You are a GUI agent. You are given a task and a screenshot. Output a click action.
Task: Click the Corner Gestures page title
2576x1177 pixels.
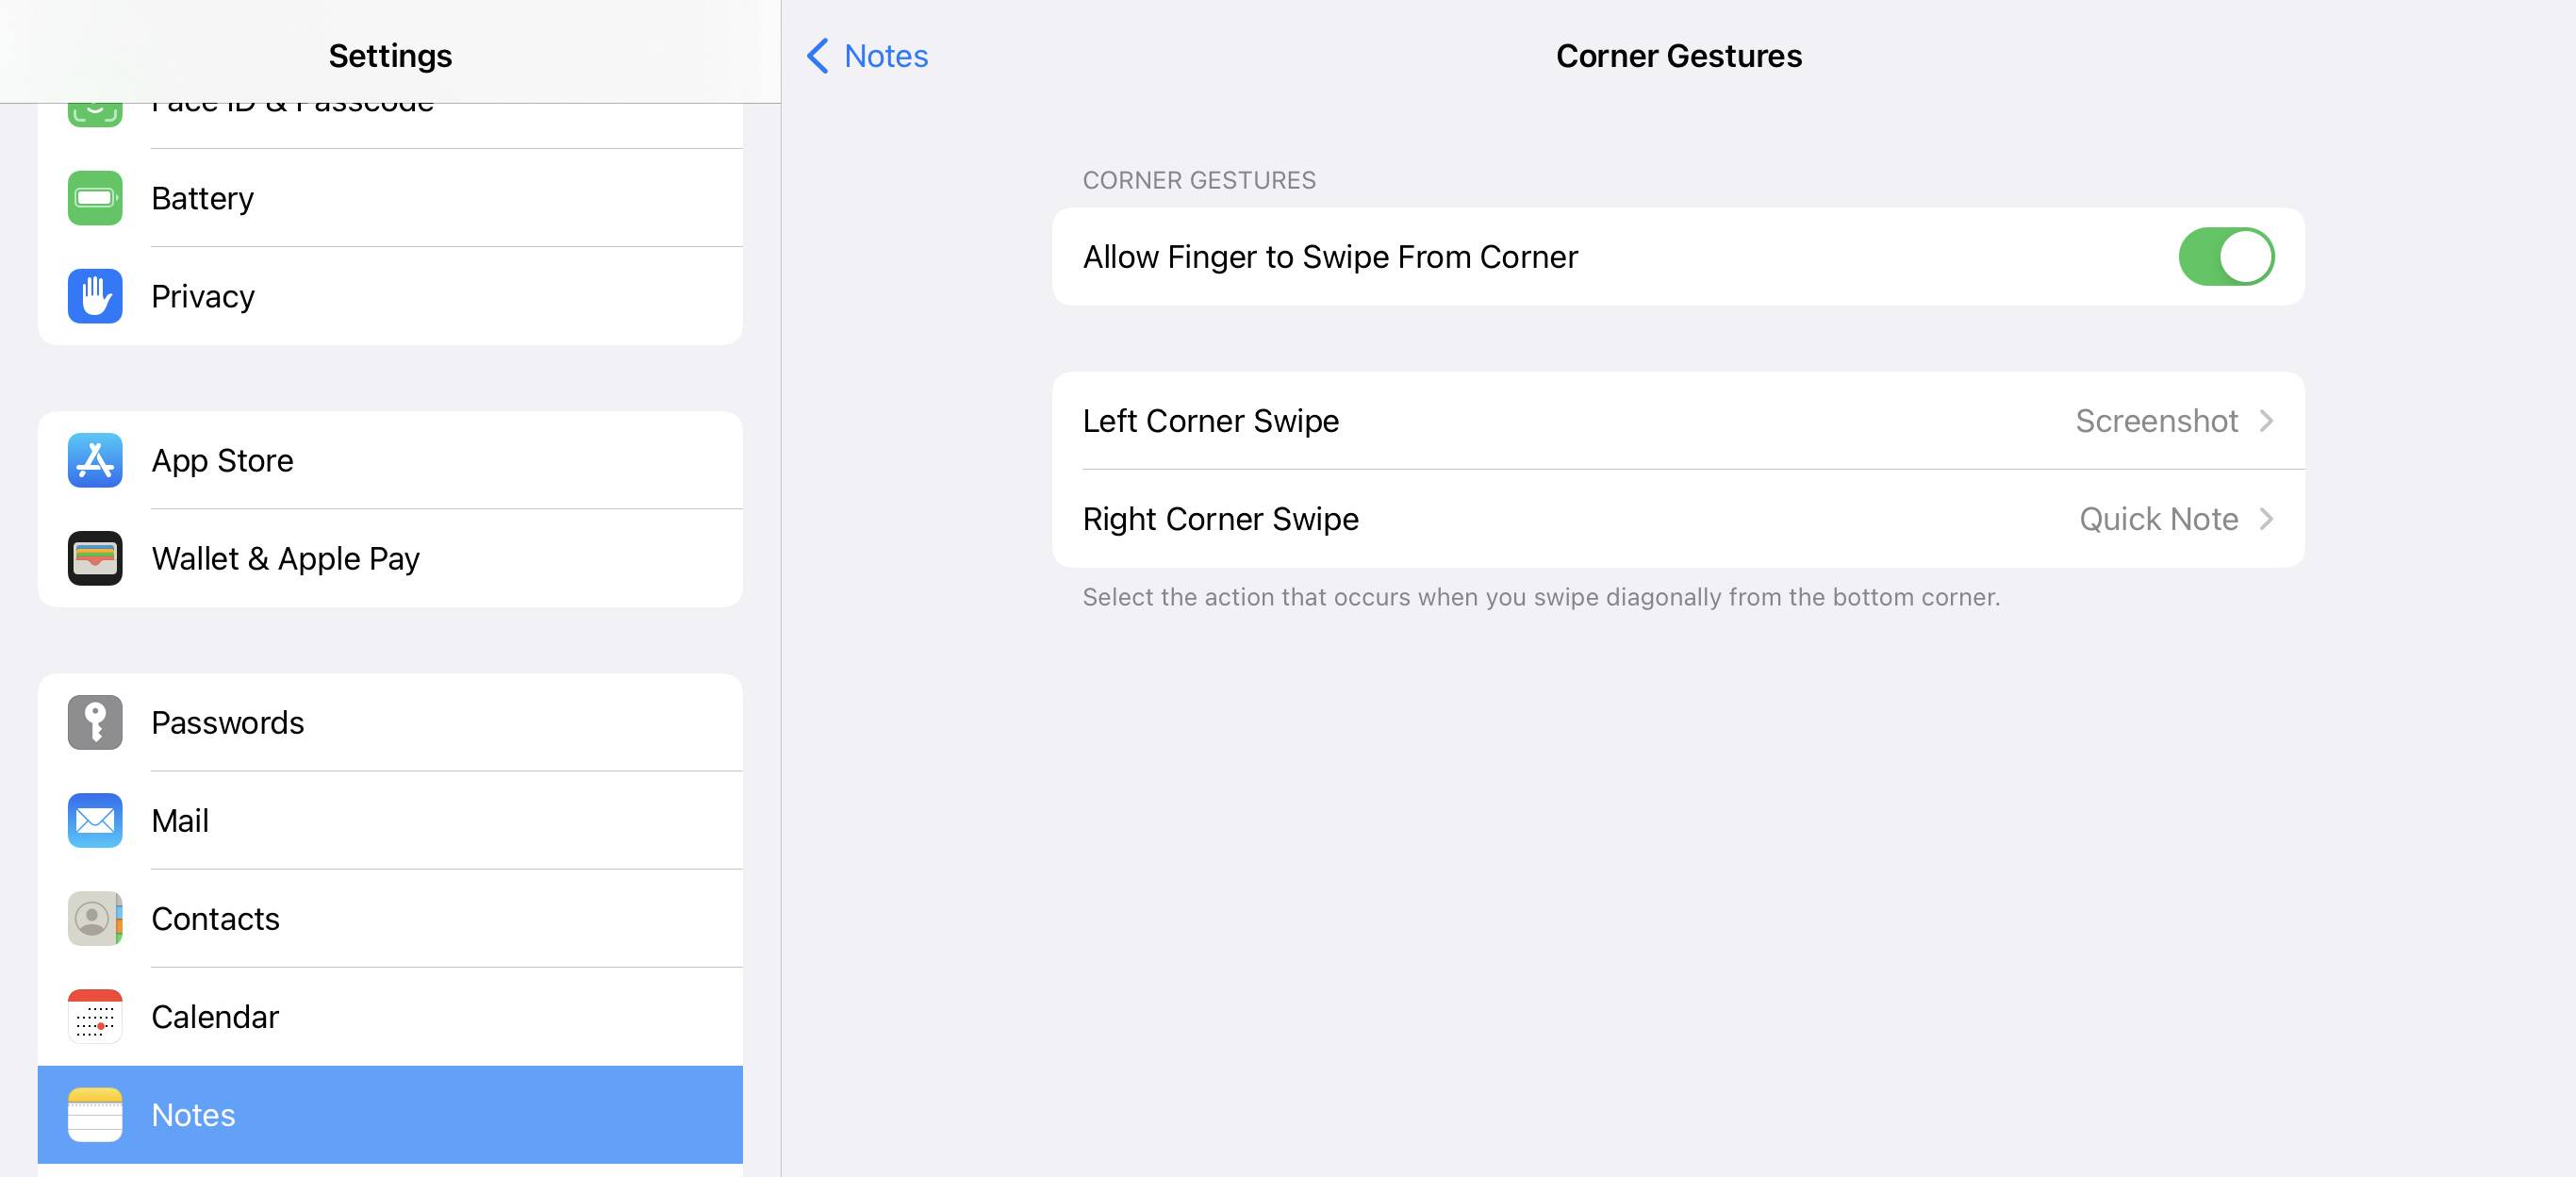click(x=1678, y=56)
